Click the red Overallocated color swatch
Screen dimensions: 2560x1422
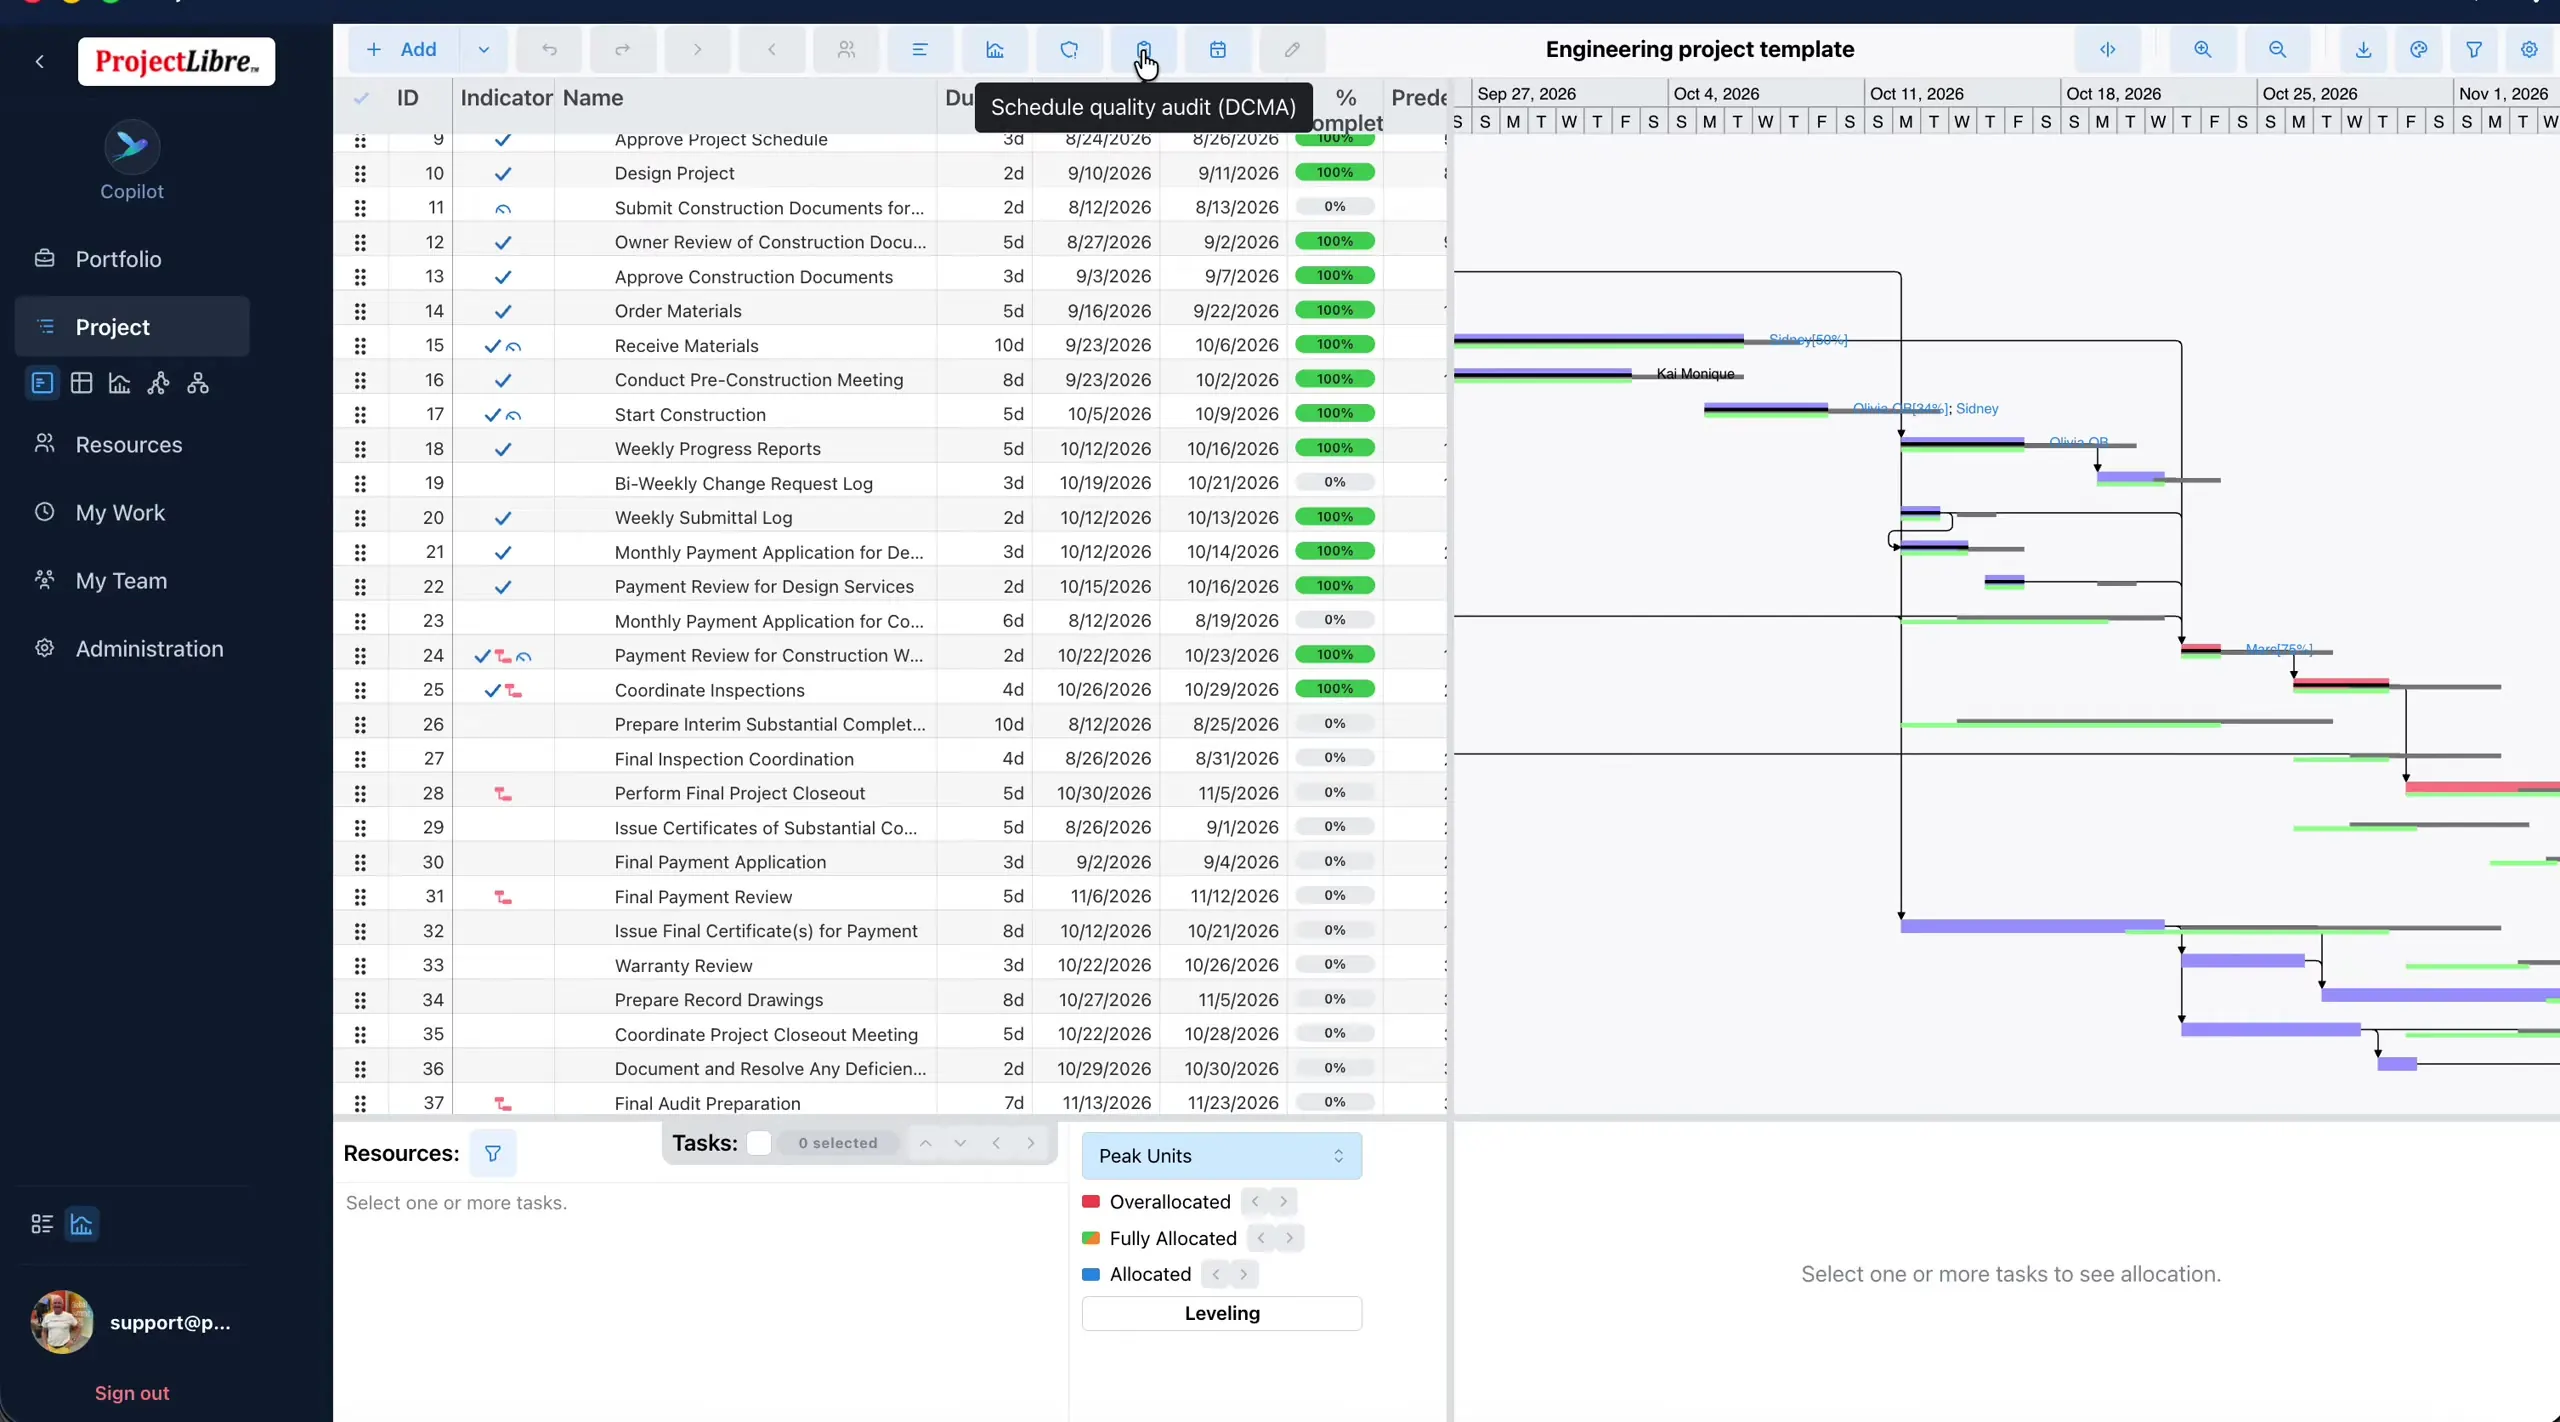tap(1091, 1201)
